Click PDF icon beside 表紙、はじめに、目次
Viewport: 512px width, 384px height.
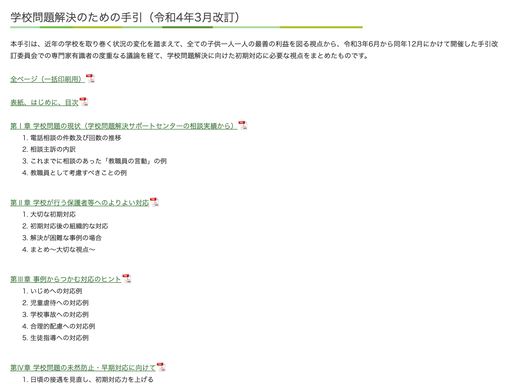click(84, 101)
